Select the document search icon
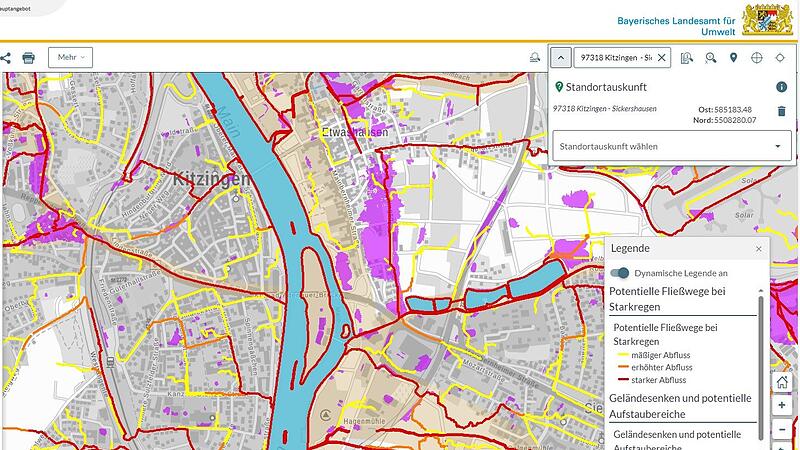800x450 pixels. pyautogui.click(x=687, y=58)
